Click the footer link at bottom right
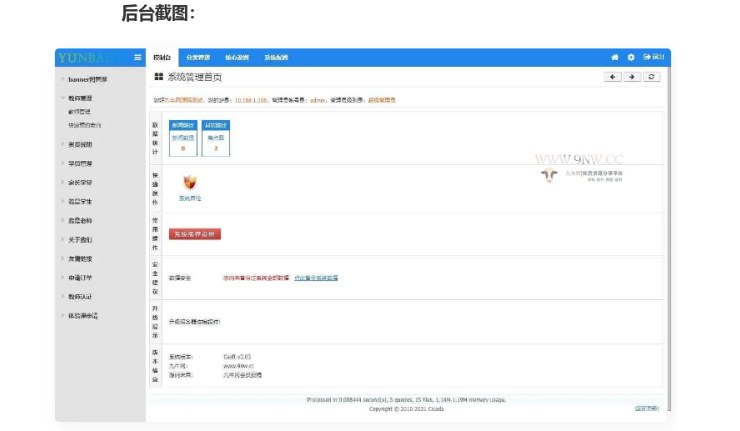Viewport: 740px width, 431px height. pos(647,408)
